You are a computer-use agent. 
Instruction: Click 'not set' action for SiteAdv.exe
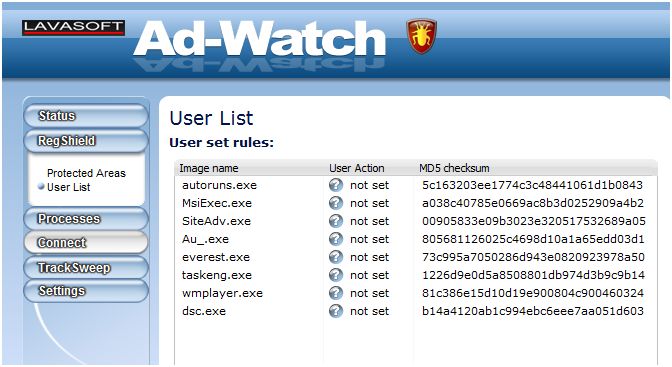click(x=369, y=221)
